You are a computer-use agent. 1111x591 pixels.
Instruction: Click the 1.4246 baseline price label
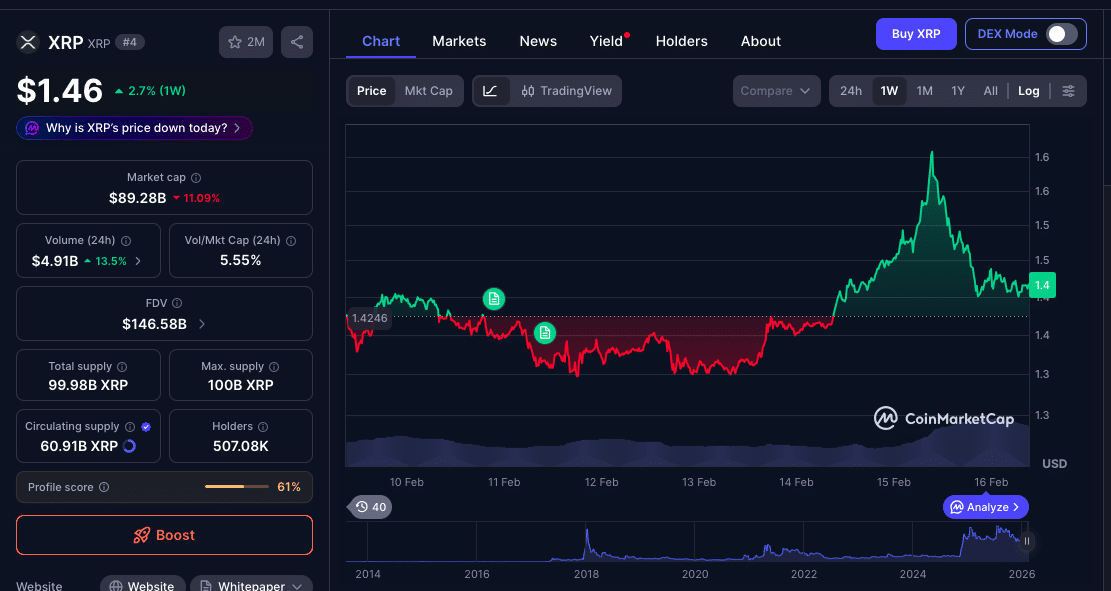pyautogui.click(x=369, y=318)
